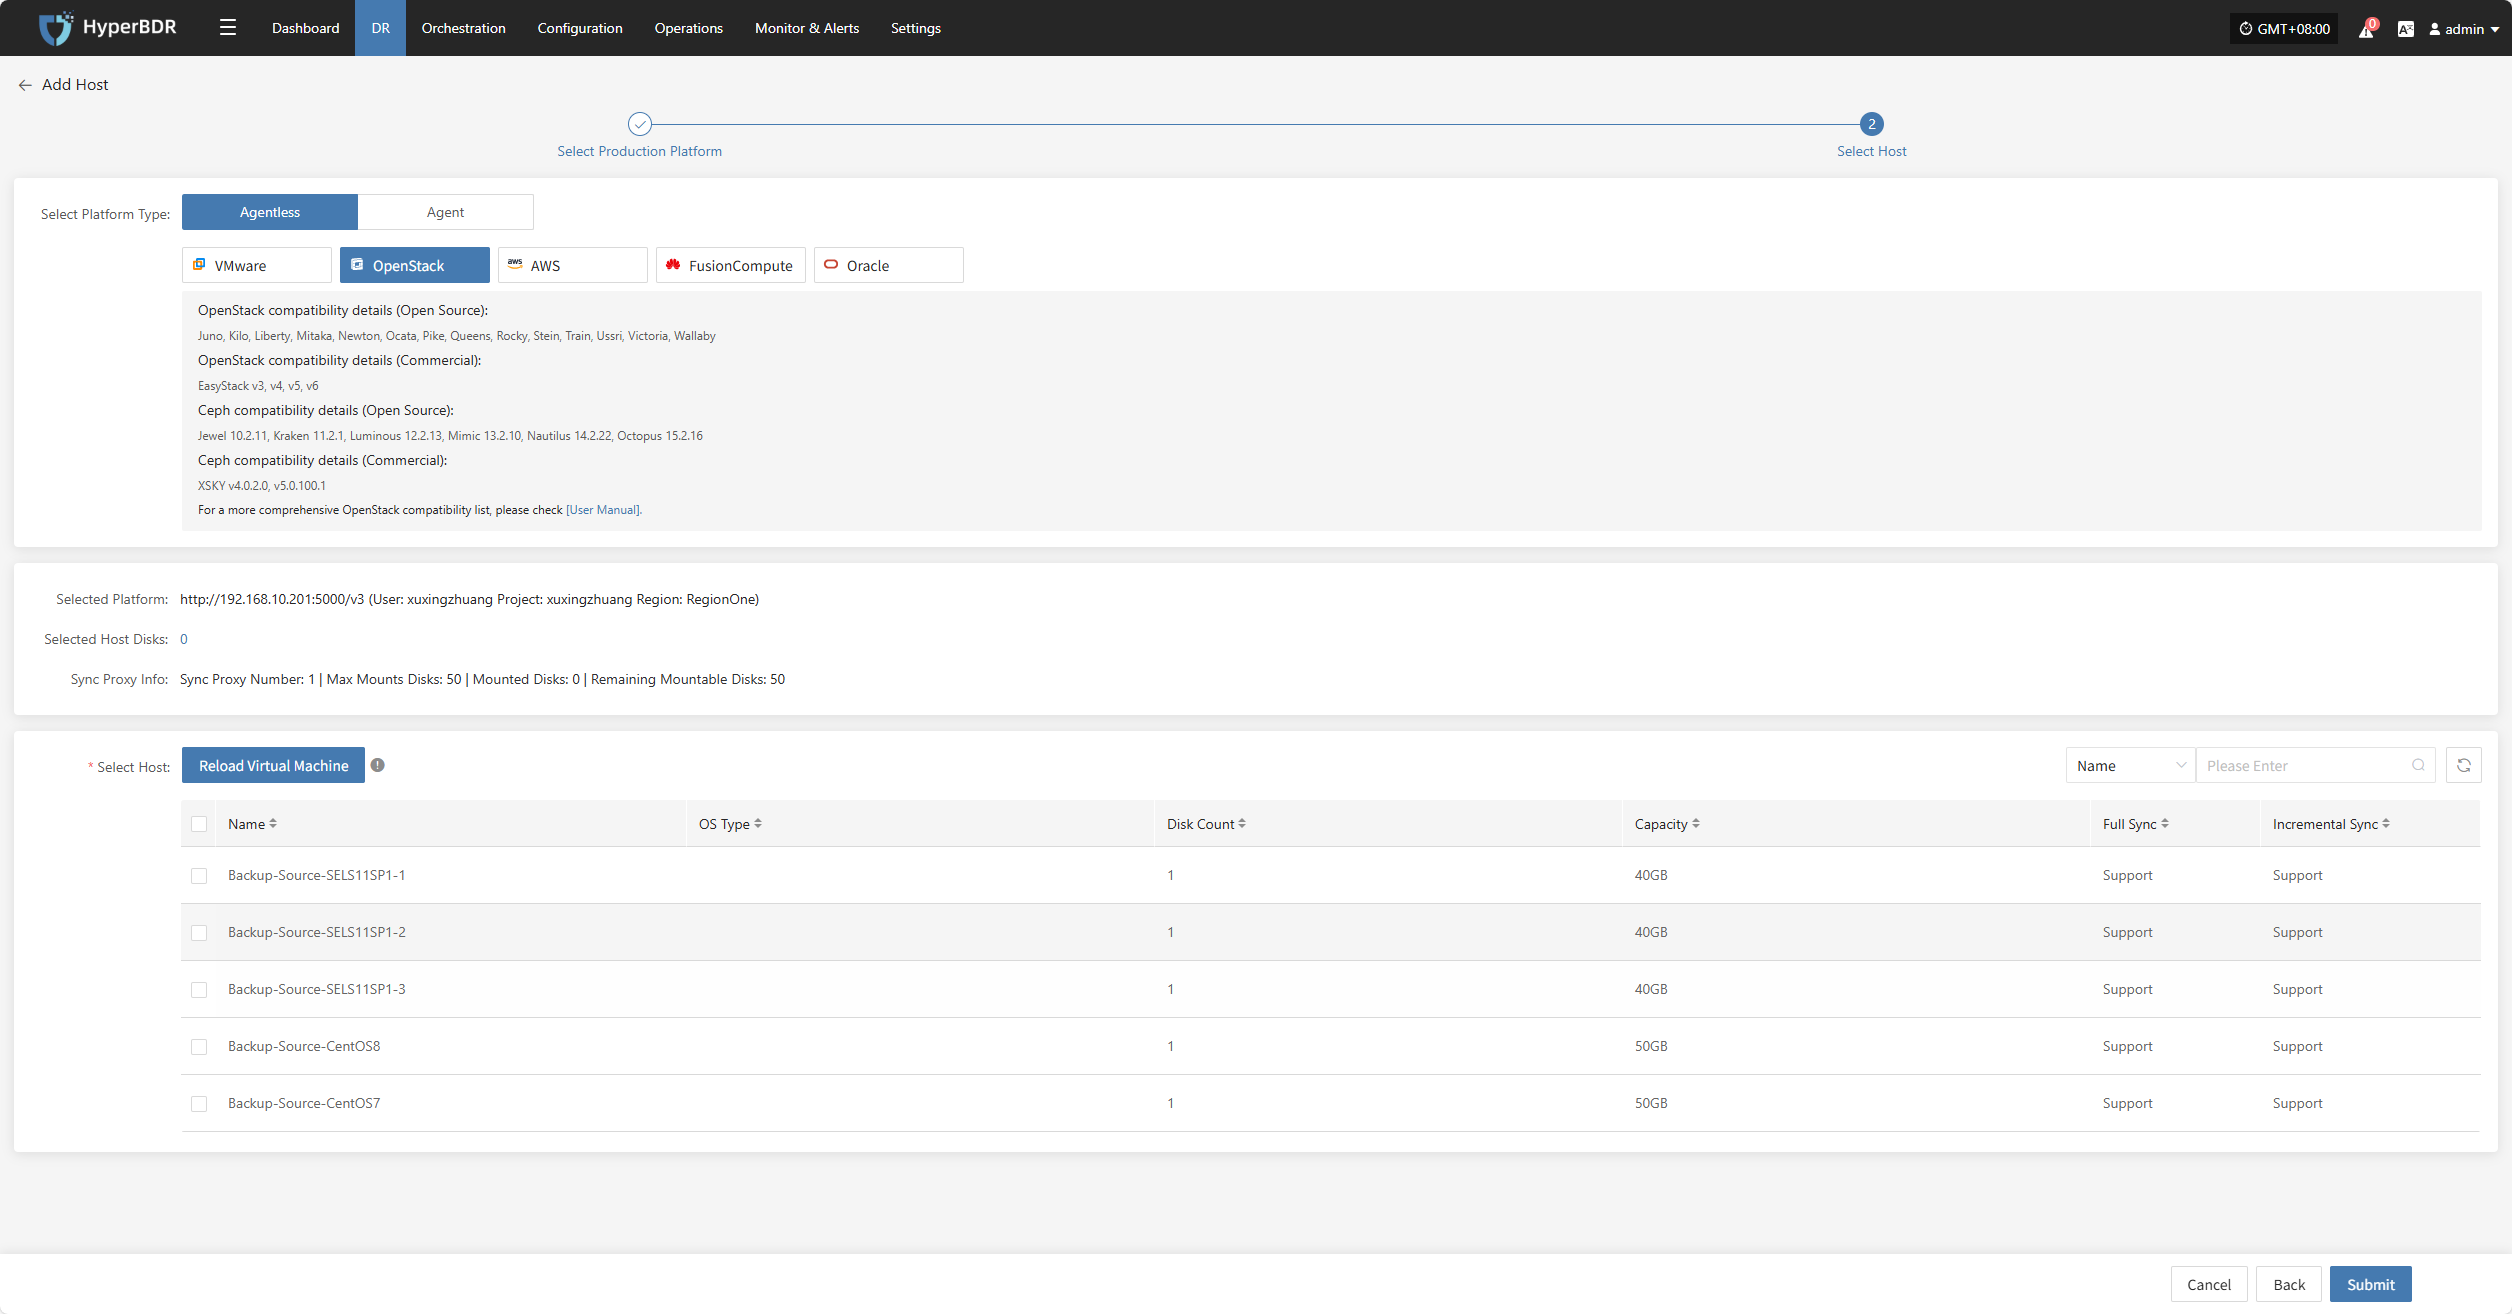
Task: Click the back arrow beside Add Host
Action: pyautogui.click(x=25, y=85)
